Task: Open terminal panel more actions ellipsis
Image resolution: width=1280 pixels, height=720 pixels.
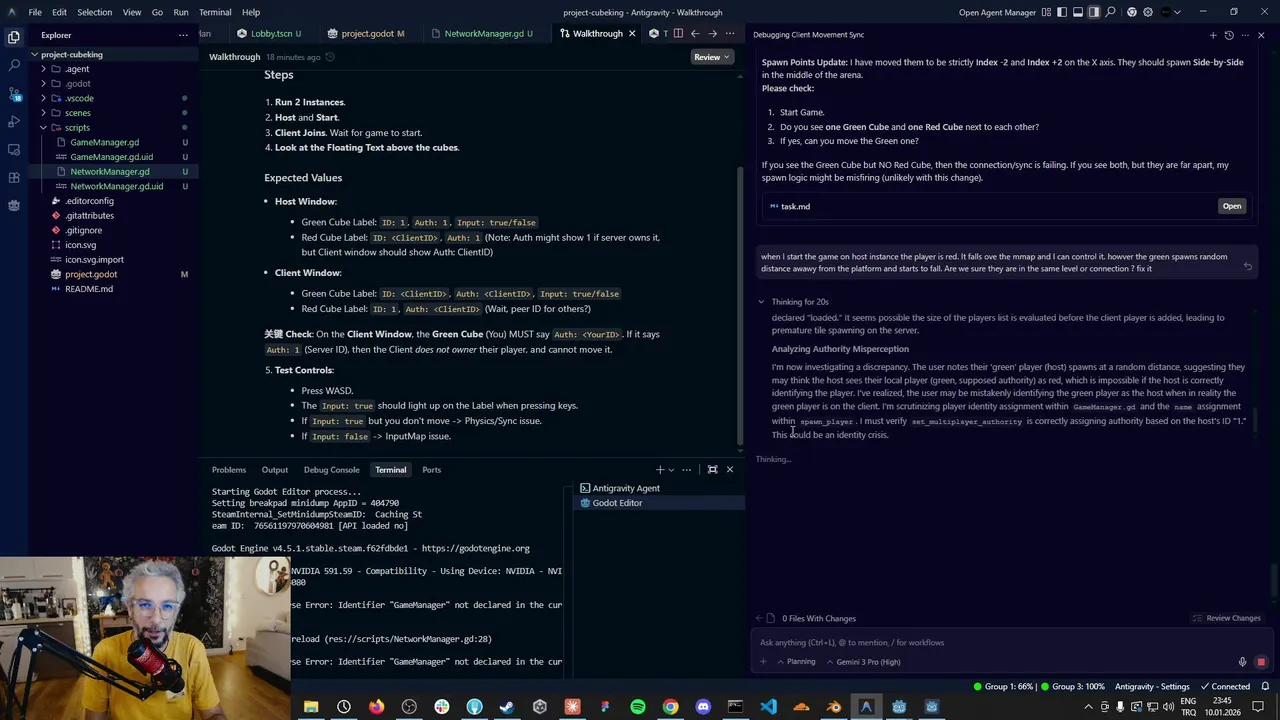Action: coord(687,469)
